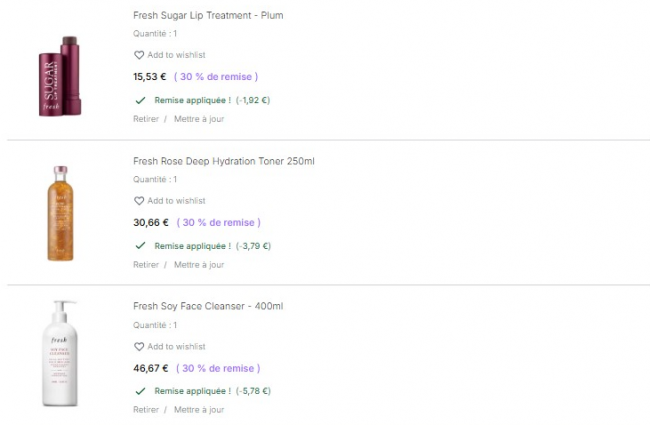Remove Fresh Rose Deep Hydration Toner
This screenshot has width=650, height=425.
click(x=146, y=265)
